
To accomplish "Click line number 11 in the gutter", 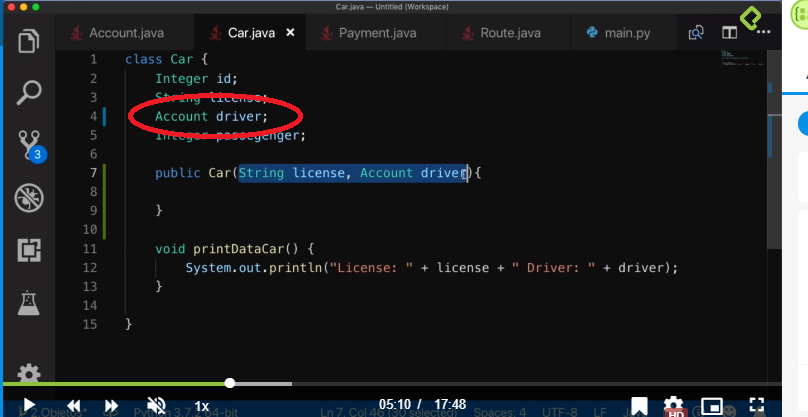I will (90, 249).
